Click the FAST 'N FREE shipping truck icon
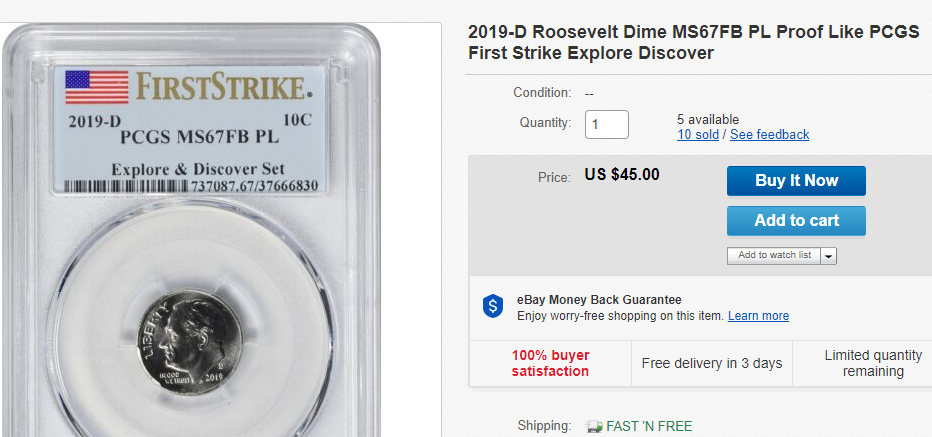Screen dimensions: 932x437 pos(594,426)
